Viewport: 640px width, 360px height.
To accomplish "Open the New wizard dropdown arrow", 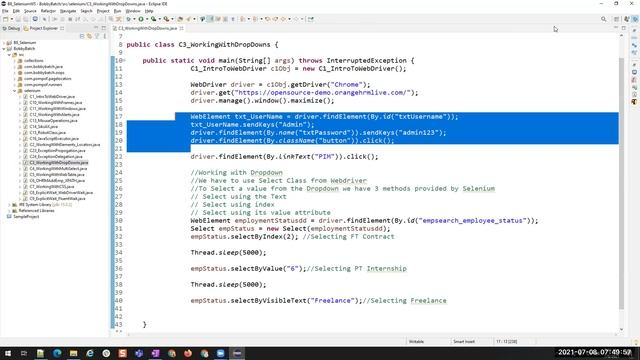I will tap(11, 19).
